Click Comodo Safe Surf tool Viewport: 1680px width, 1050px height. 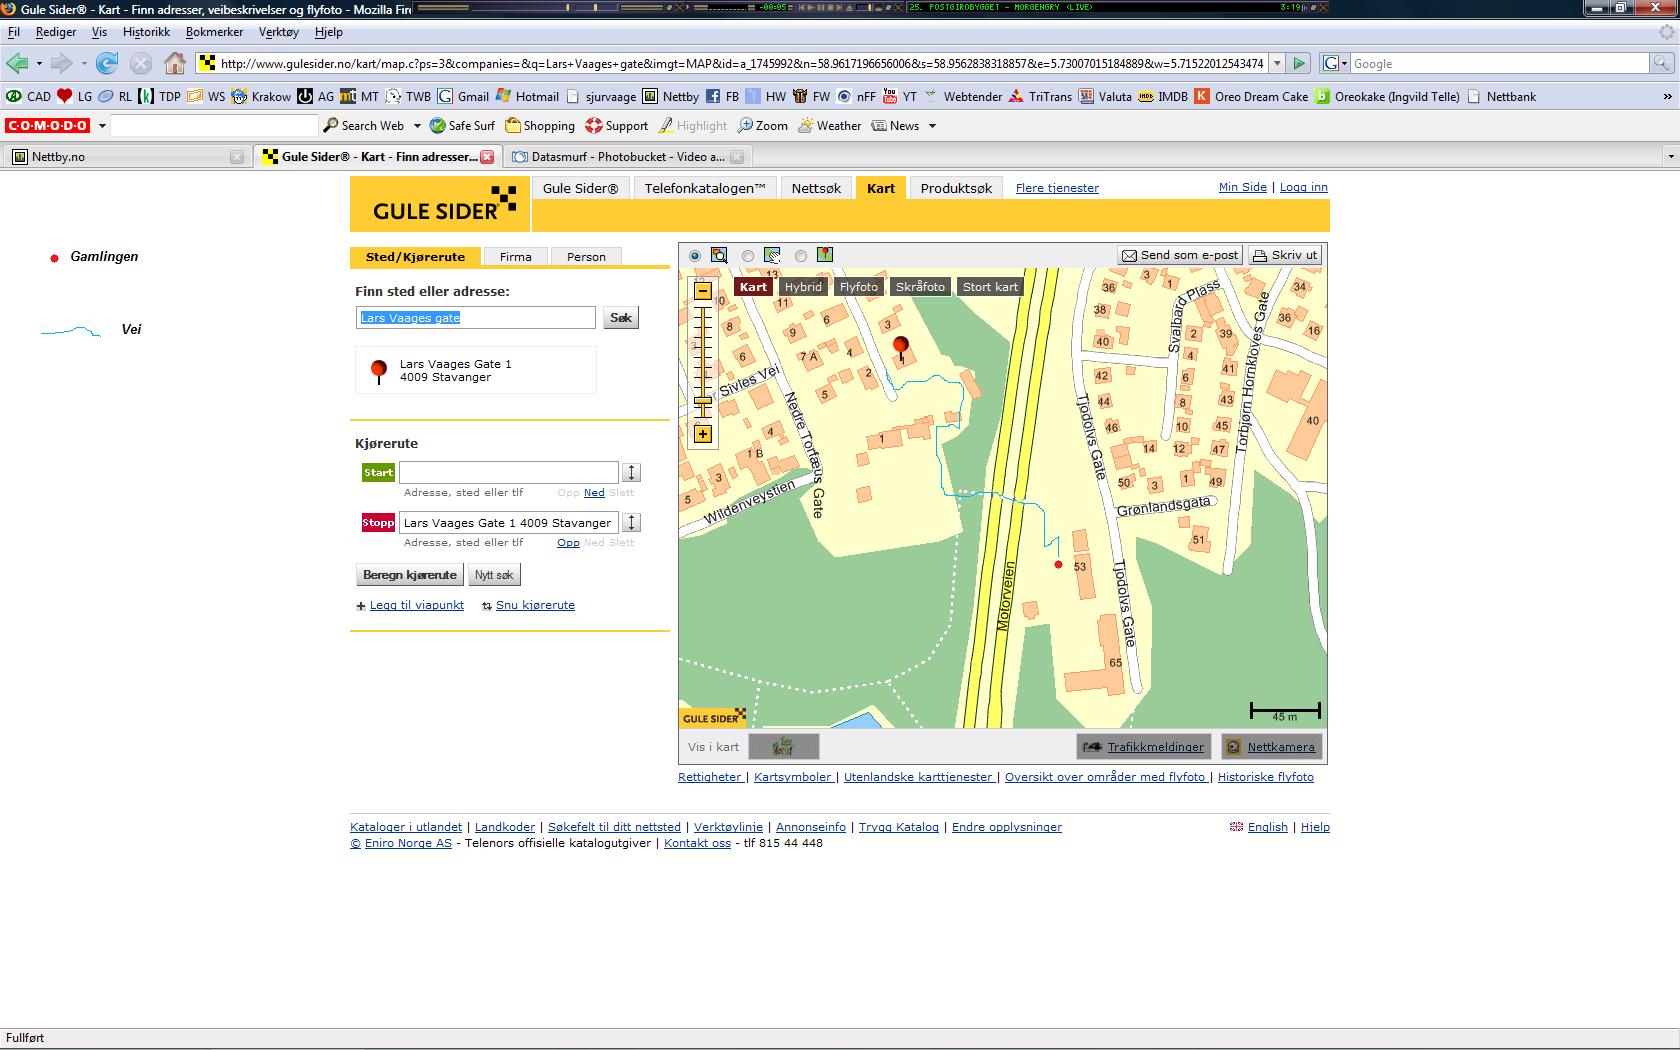point(462,126)
